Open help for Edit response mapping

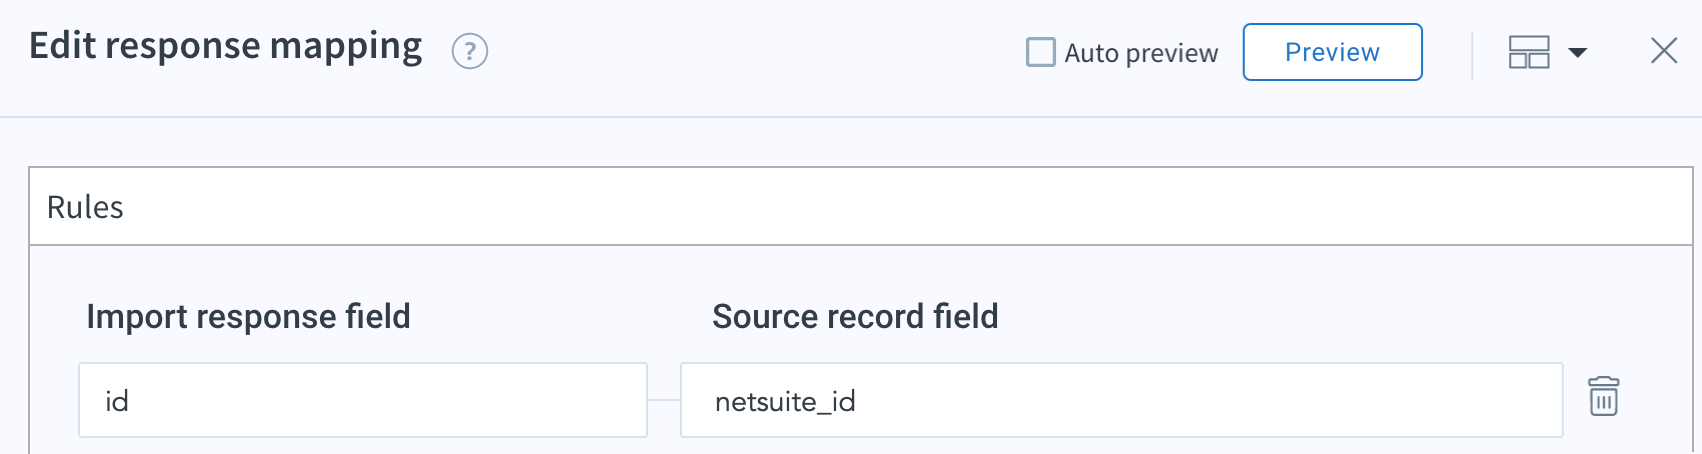pos(469,51)
